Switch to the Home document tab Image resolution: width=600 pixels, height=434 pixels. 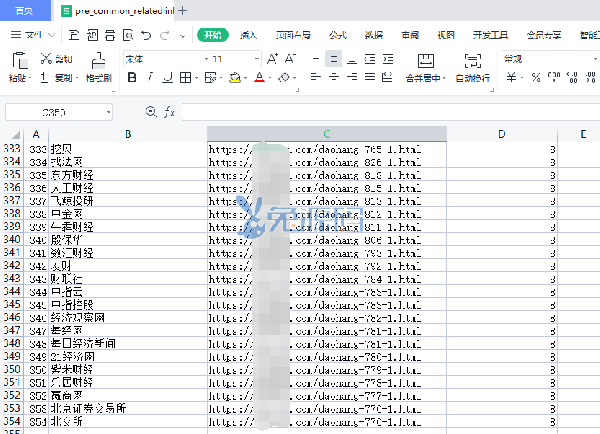(x=25, y=10)
